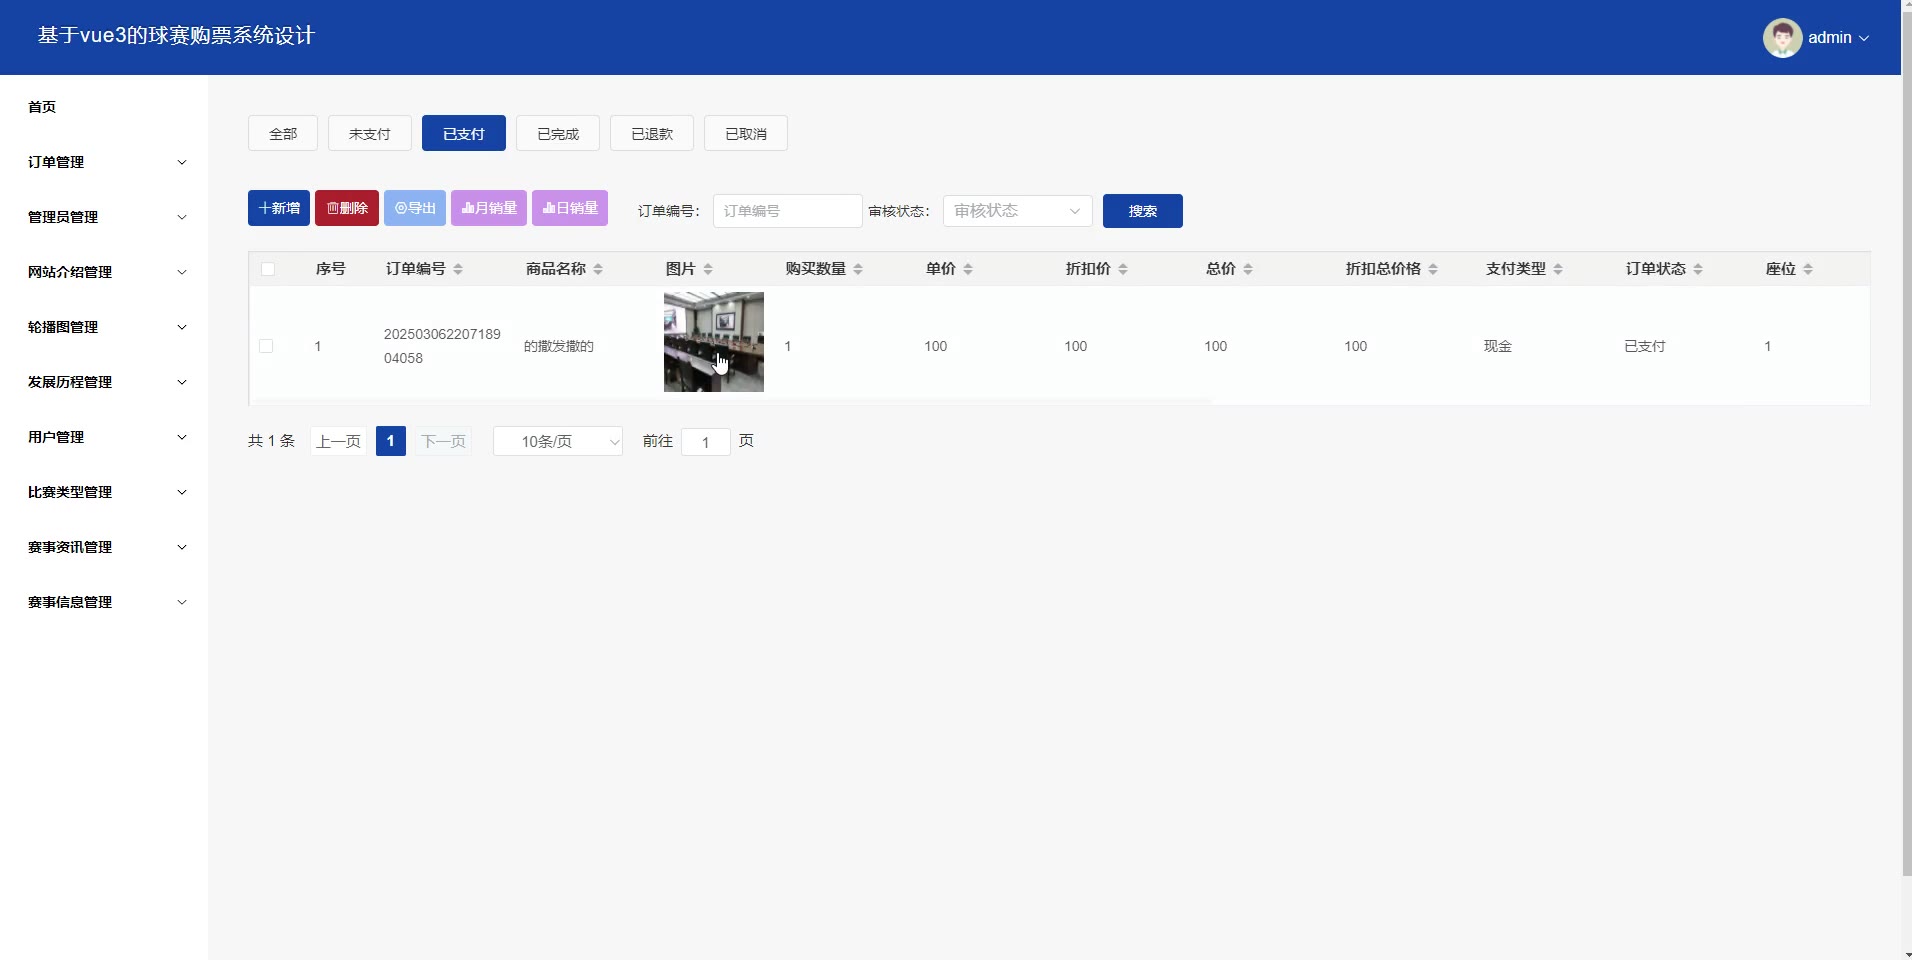Click the 导出 export button
Viewport: 1912px width, 960px height.
tap(415, 208)
